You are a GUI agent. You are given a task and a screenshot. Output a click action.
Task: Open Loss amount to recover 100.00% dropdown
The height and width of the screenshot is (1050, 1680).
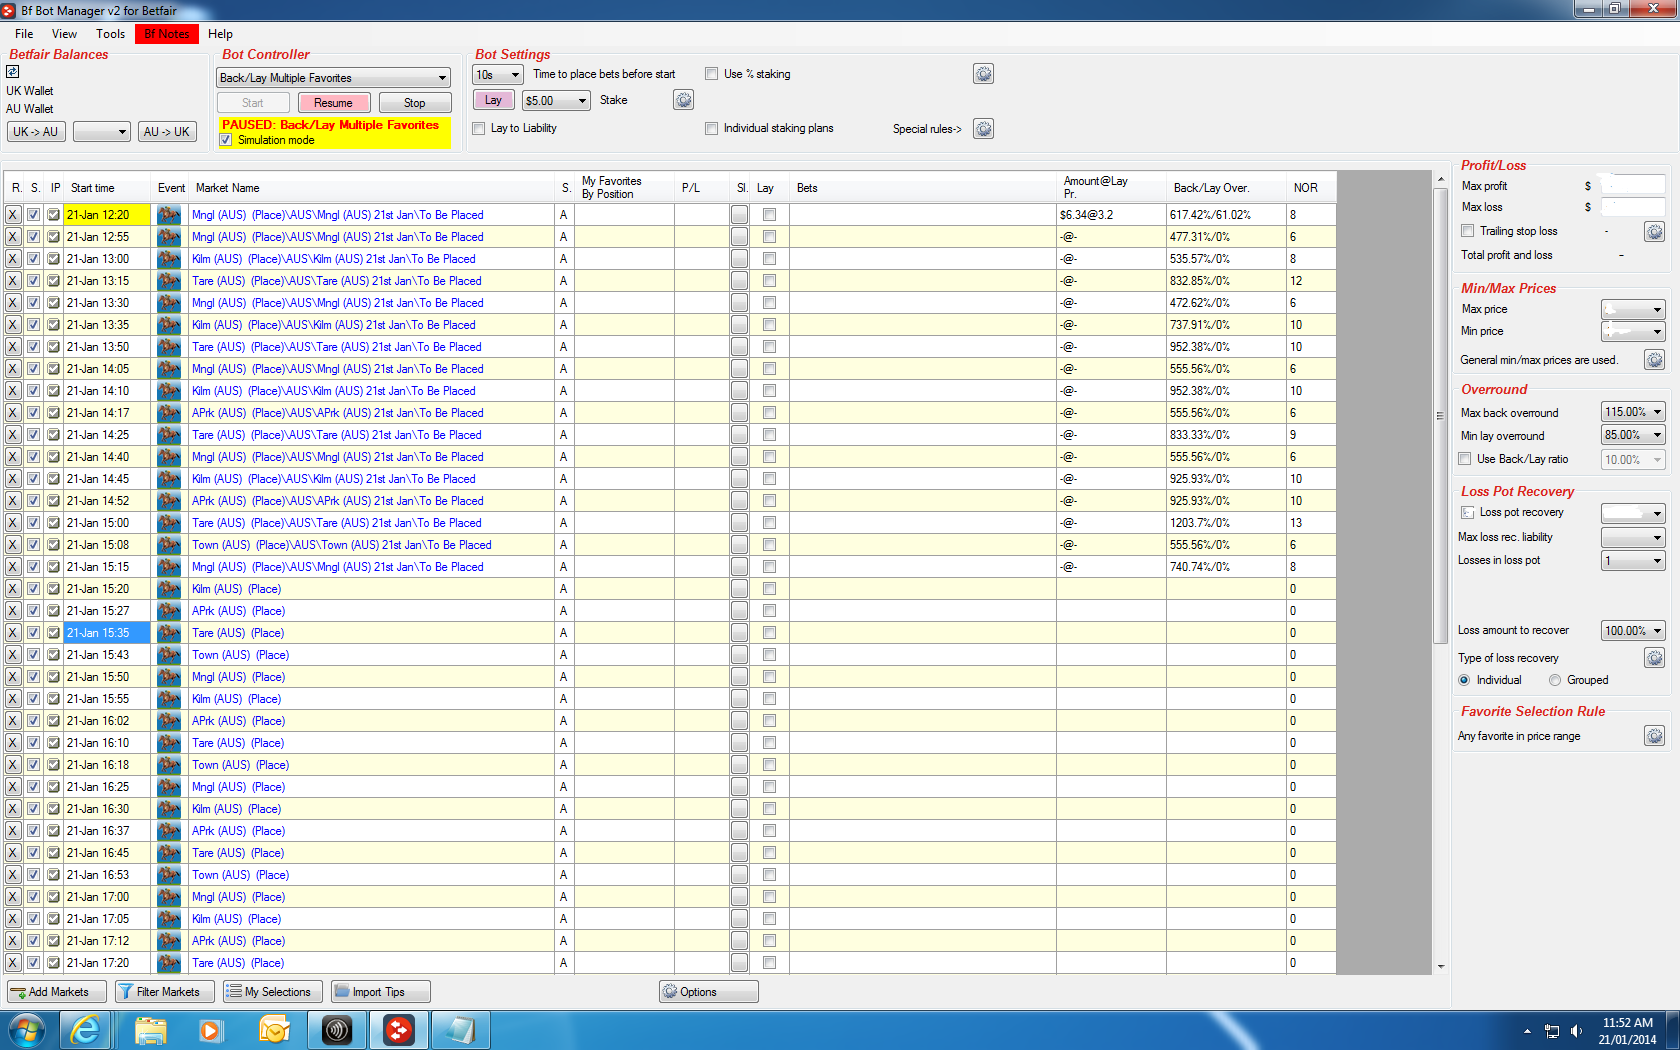[1633, 630]
